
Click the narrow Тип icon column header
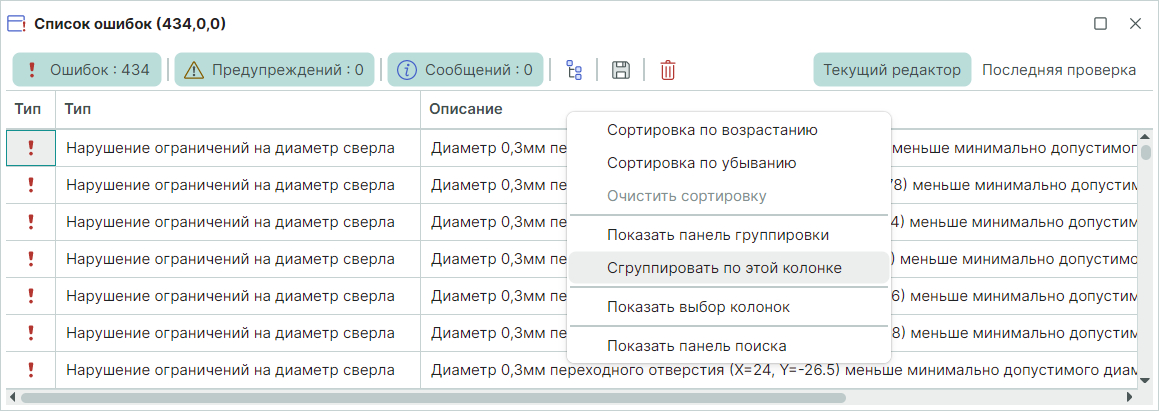tap(30, 109)
